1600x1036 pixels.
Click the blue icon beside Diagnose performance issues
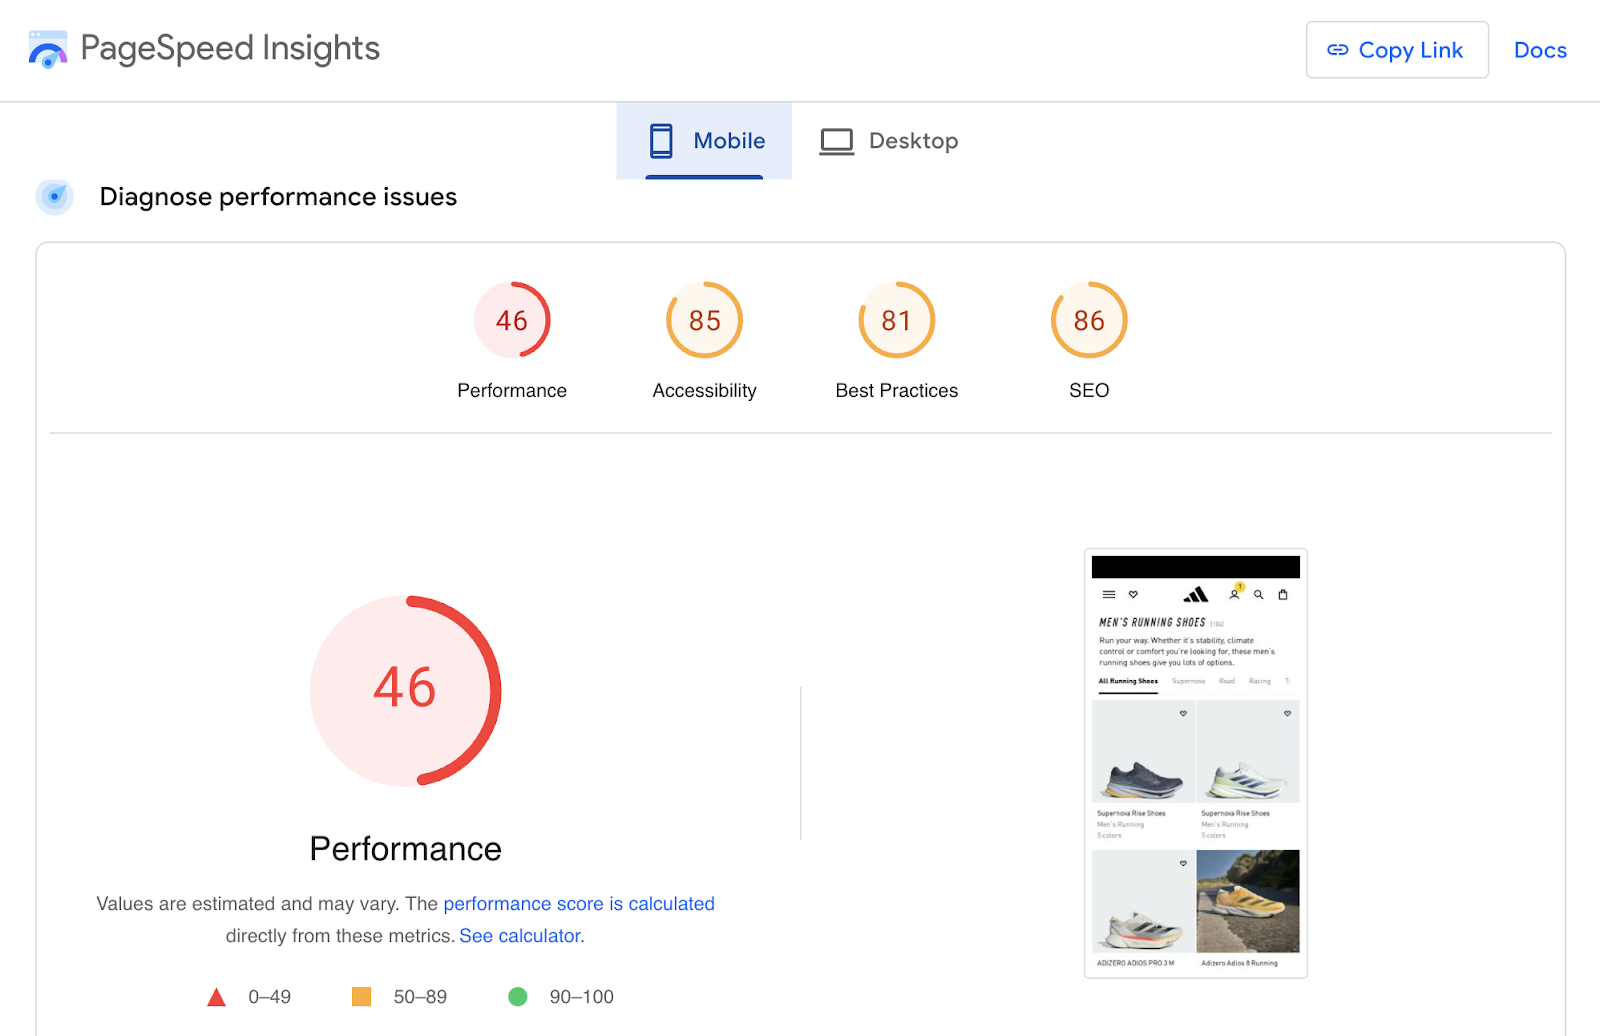pyautogui.click(x=54, y=197)
